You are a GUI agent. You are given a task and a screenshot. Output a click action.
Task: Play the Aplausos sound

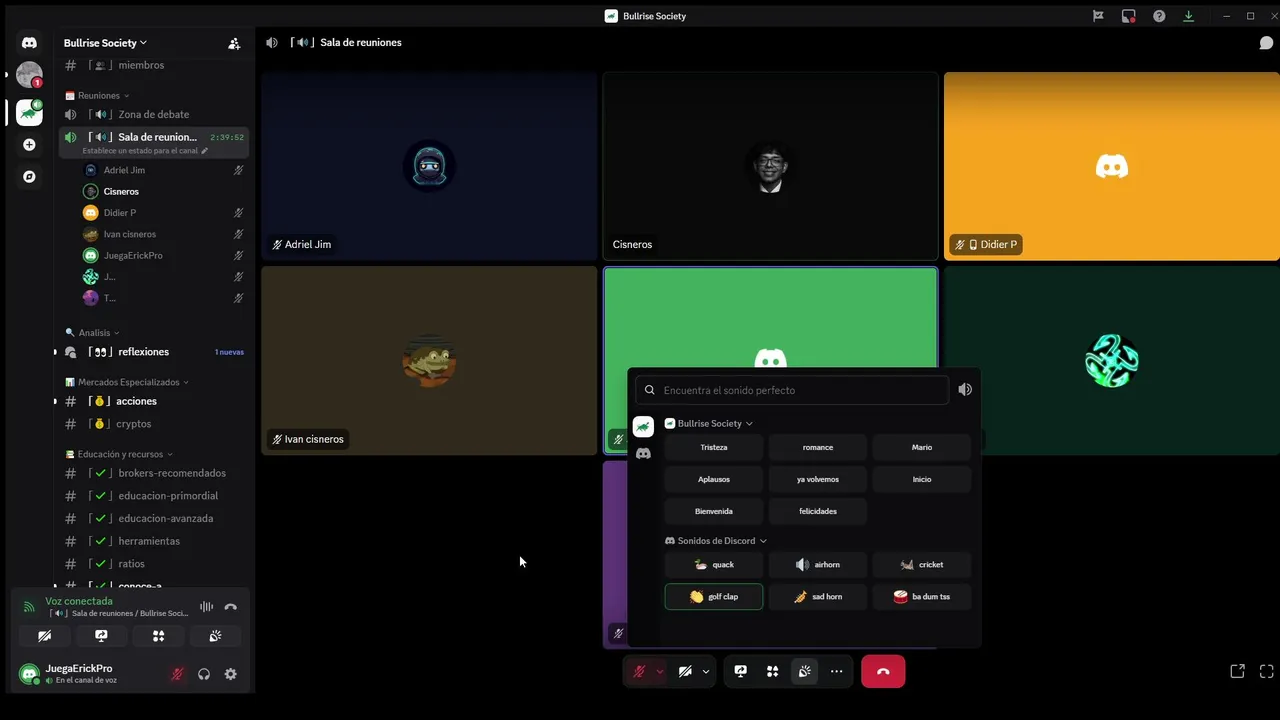click(x=714, y=479)
